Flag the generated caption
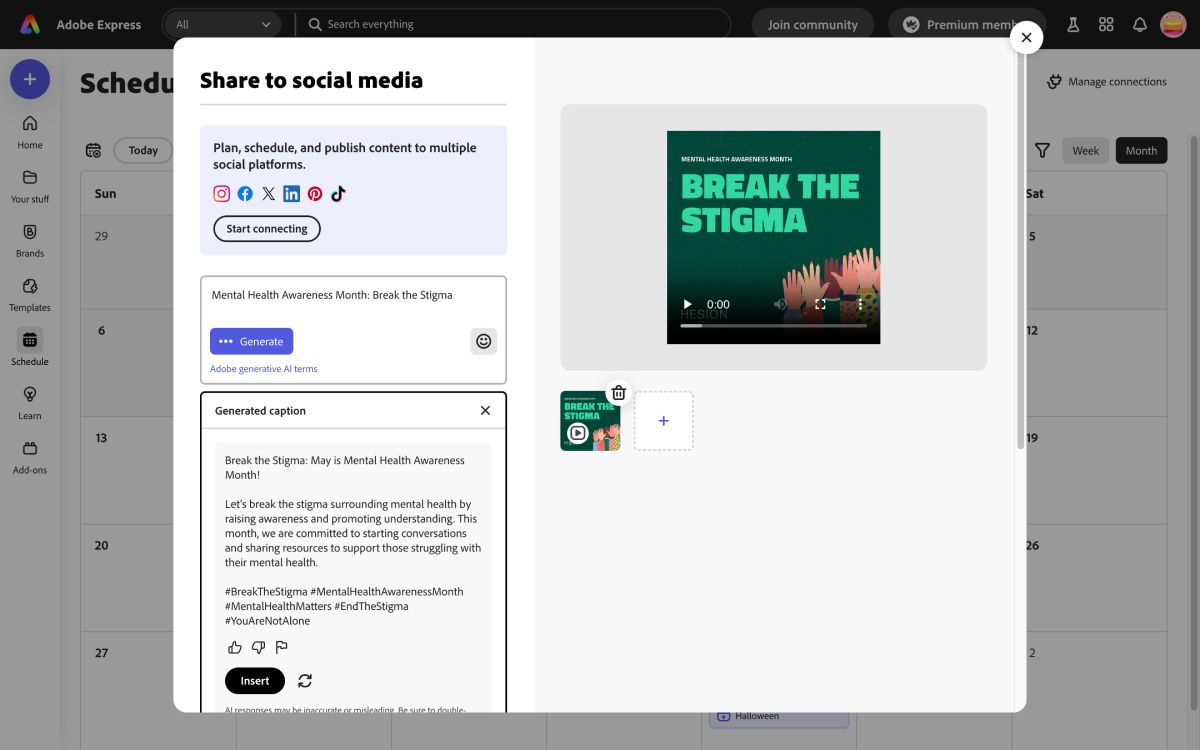The width and height of the screenshot is (1200, 750). click(x=281, y=647)
